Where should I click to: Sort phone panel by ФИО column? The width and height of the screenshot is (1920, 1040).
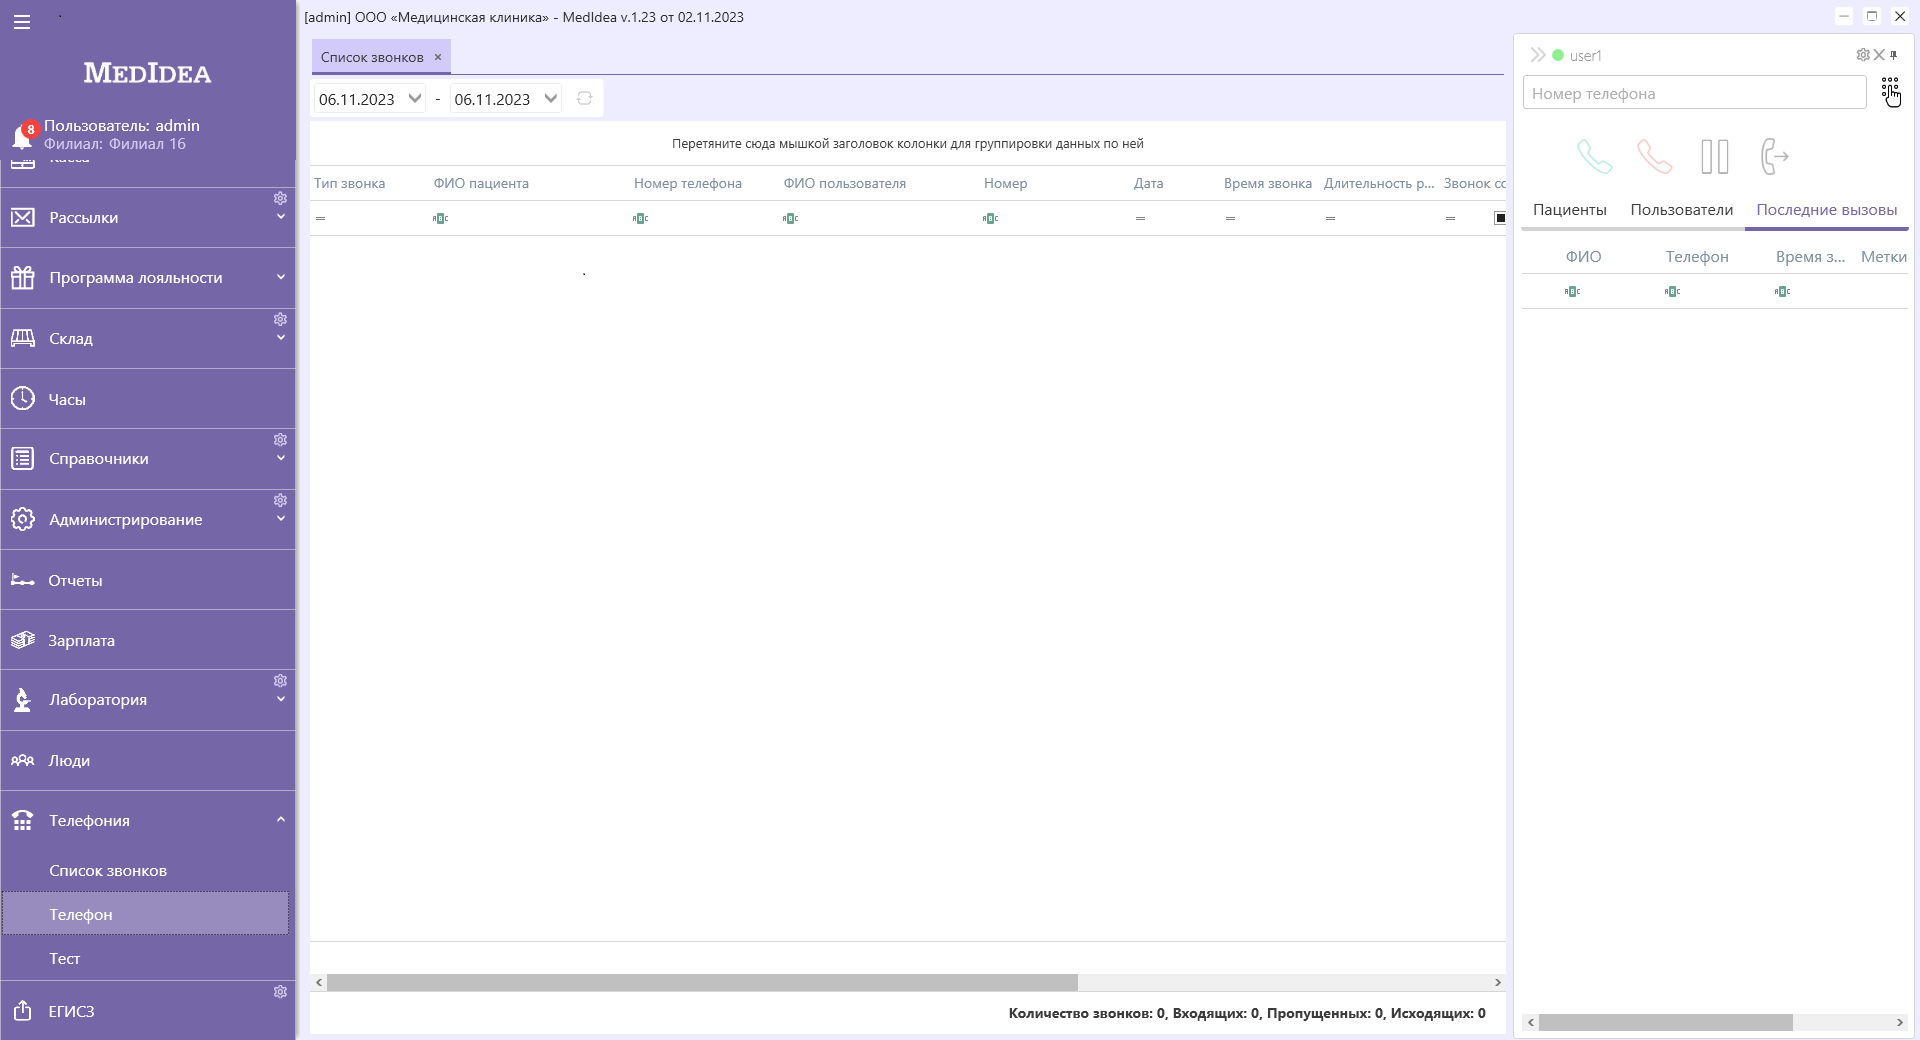1583,257
